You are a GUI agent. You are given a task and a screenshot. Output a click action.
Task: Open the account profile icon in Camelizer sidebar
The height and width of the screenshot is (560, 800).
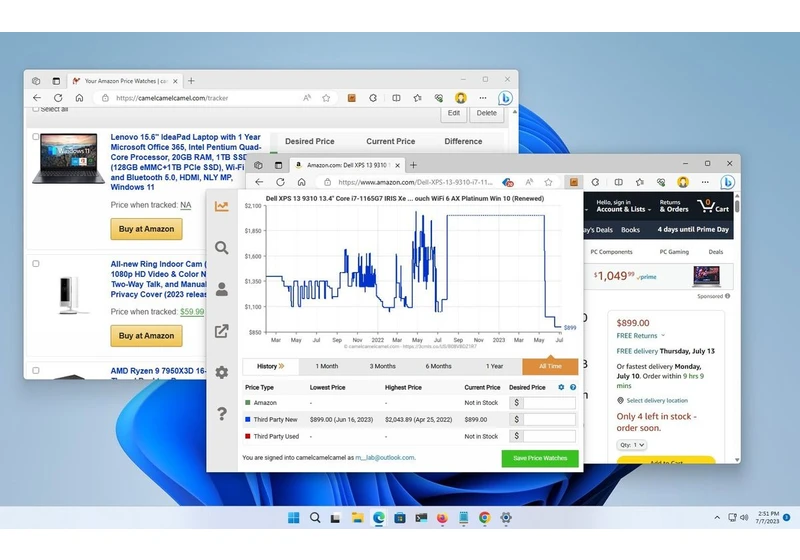click(x=221, y=289)
